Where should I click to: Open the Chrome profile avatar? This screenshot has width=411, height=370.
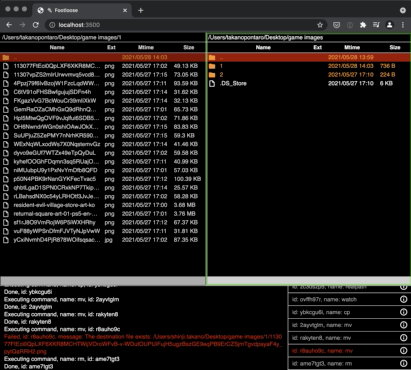pyautogui.click(x=389, y=25)
